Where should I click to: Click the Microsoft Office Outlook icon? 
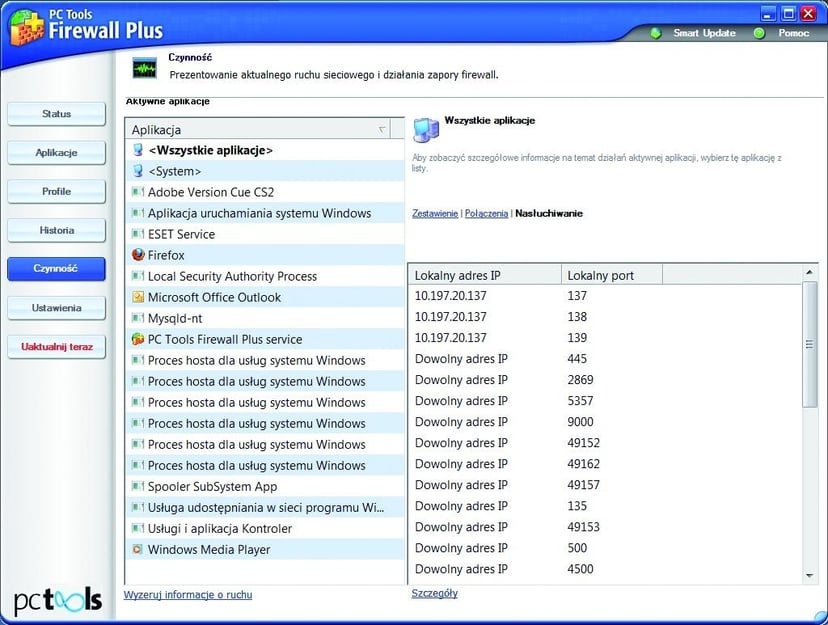pos(138,297)
